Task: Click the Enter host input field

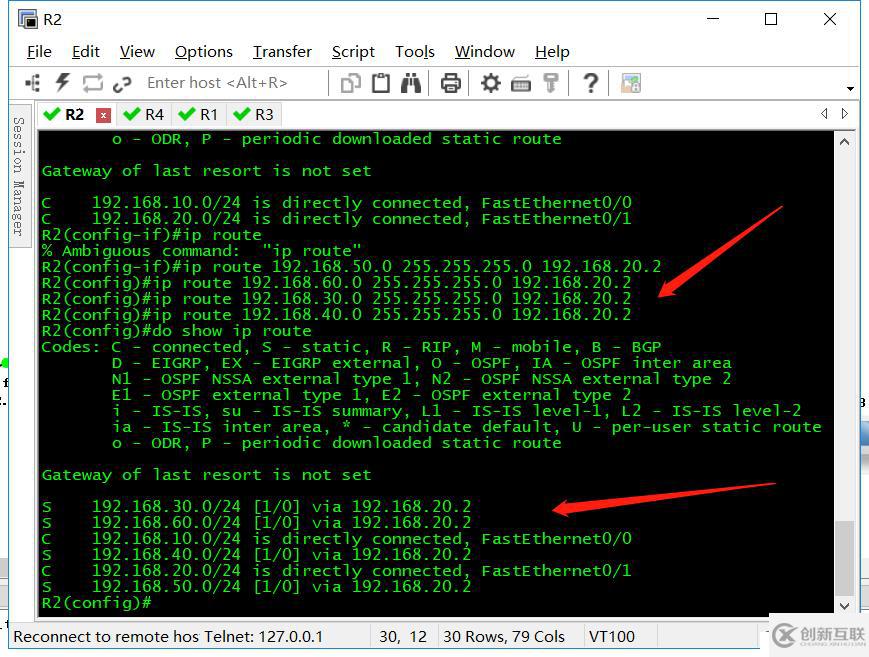Action: pyautogui.click(x=234, y=83)
